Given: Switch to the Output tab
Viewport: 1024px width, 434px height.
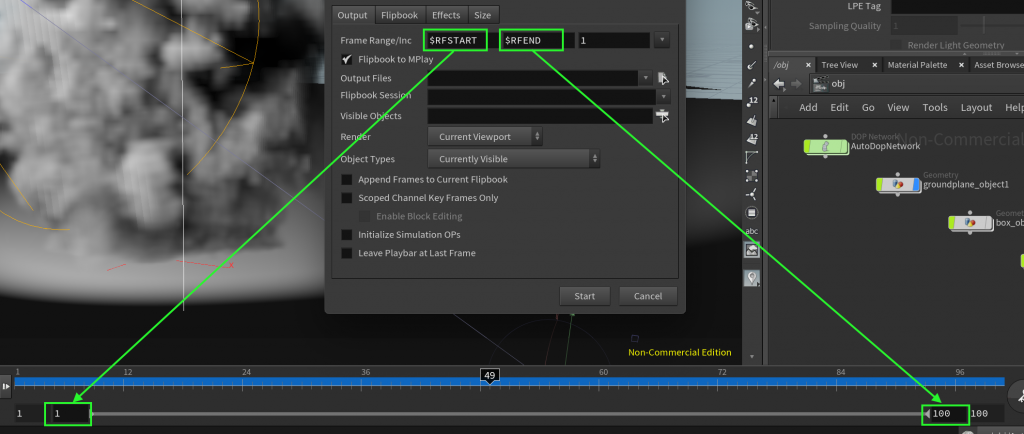Looking at the screenshot, I should (353, 15).
